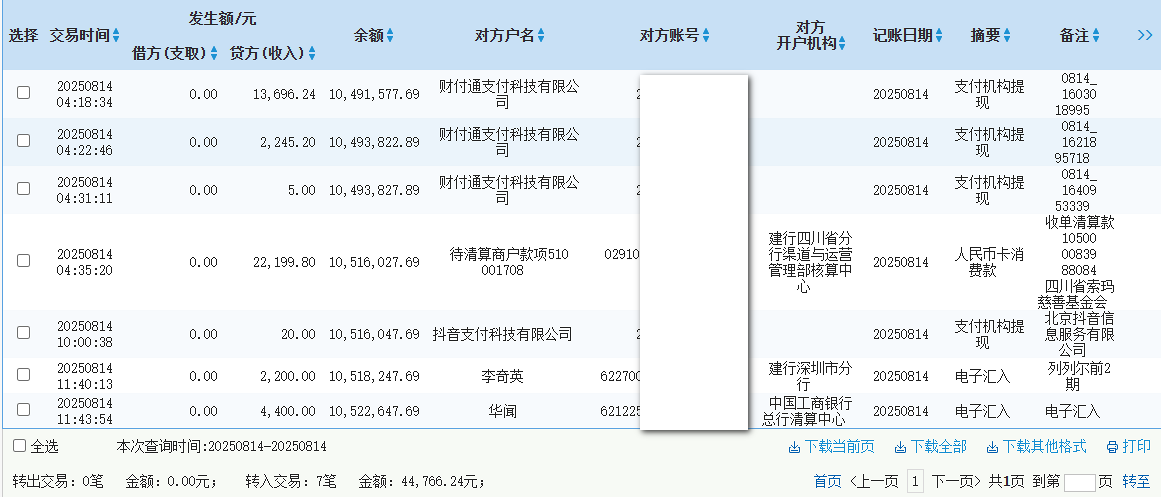The height and width of the screenshot is (497, 1161).
Task: Sort by 对方账号 column arrows
Action: tap(706, 35)
